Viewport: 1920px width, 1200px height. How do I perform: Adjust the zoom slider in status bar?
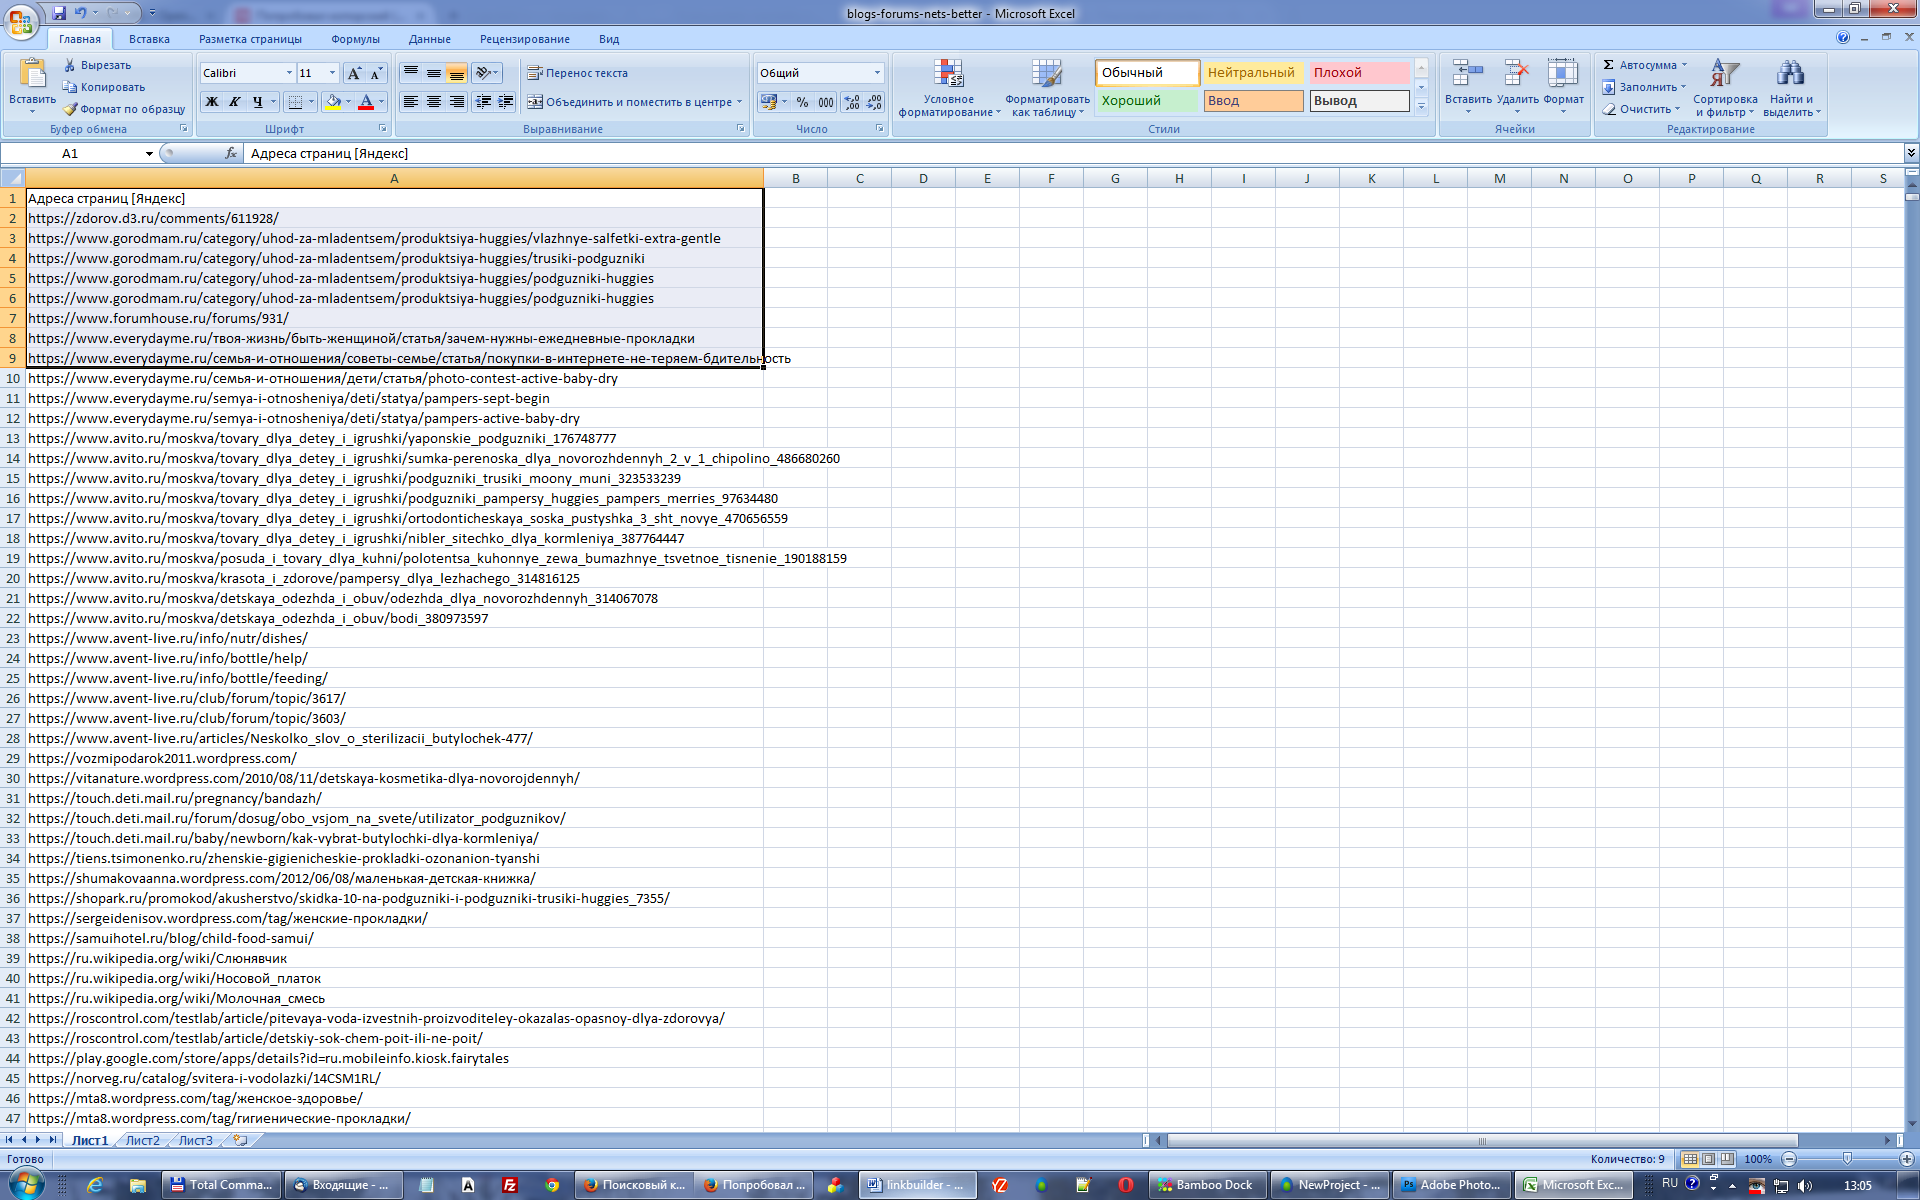tap(1847, 1159)
